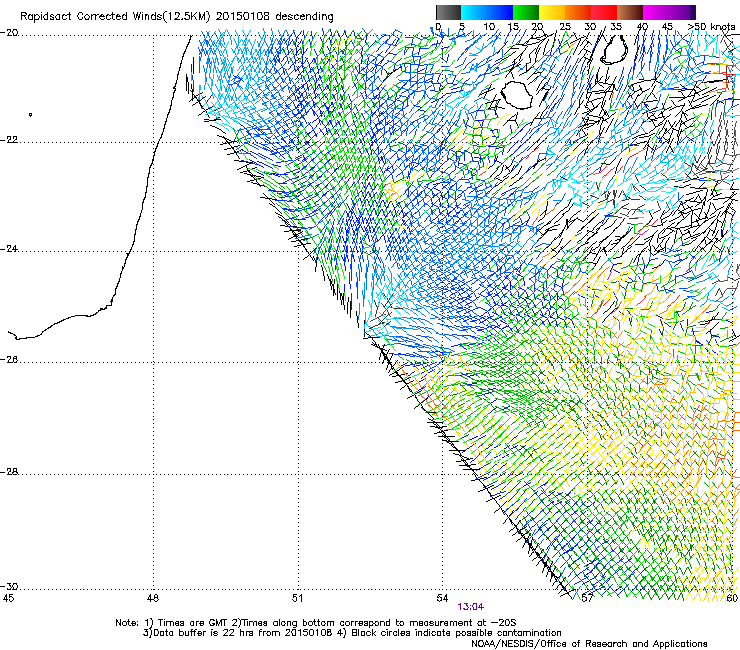Screen dimensions: 740x650
Task: Click the brown 35-40 knots legend swatch
Action: click(630, 12)
